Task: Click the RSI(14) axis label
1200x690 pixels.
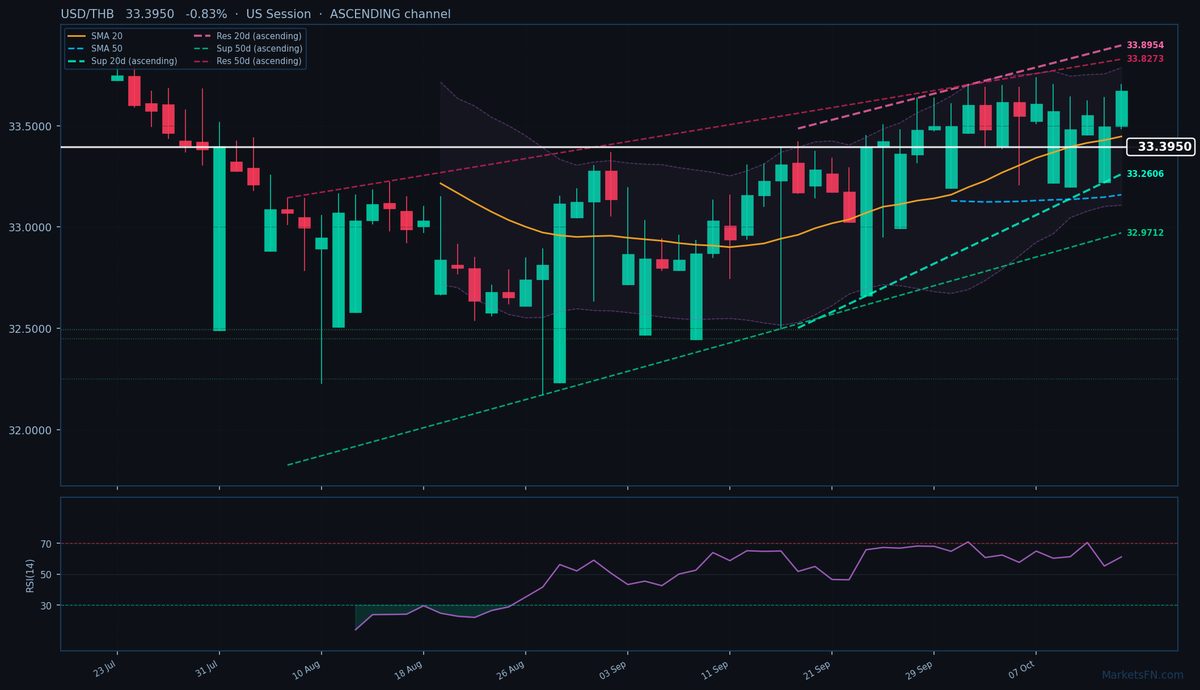Action: click(x=32, y=575)
